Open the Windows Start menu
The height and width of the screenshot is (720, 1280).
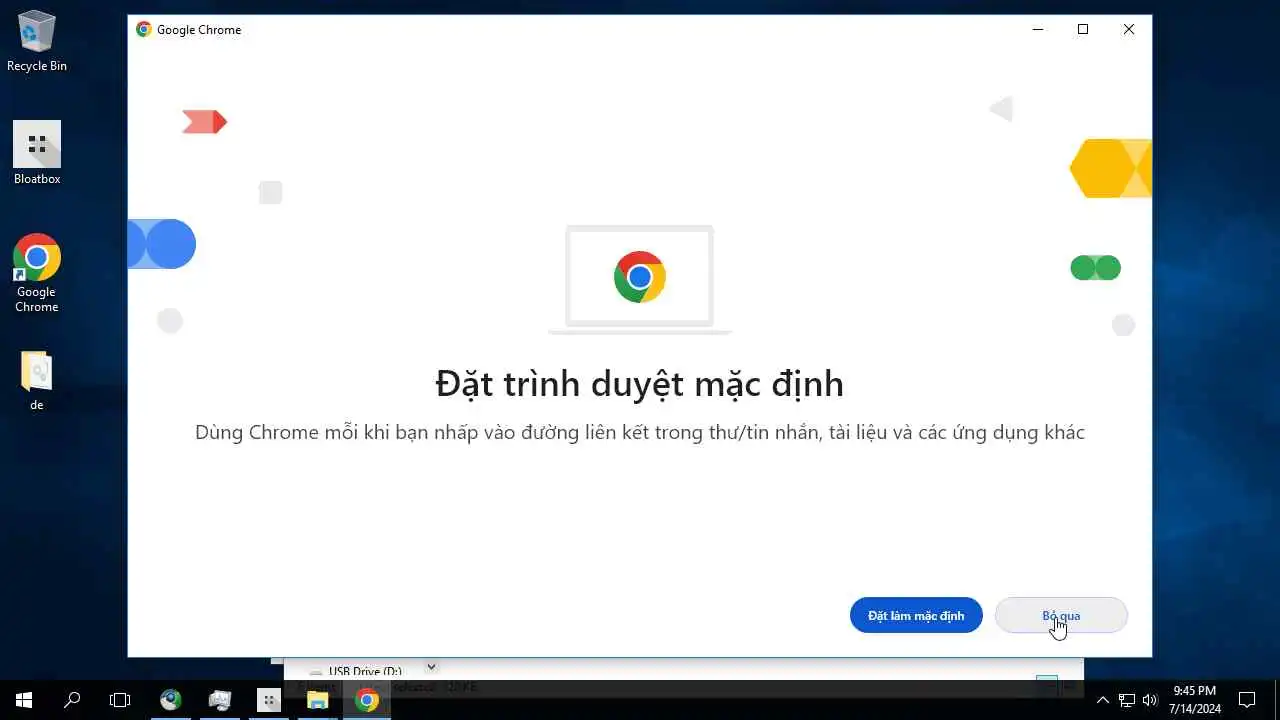(x=24, y=700)
